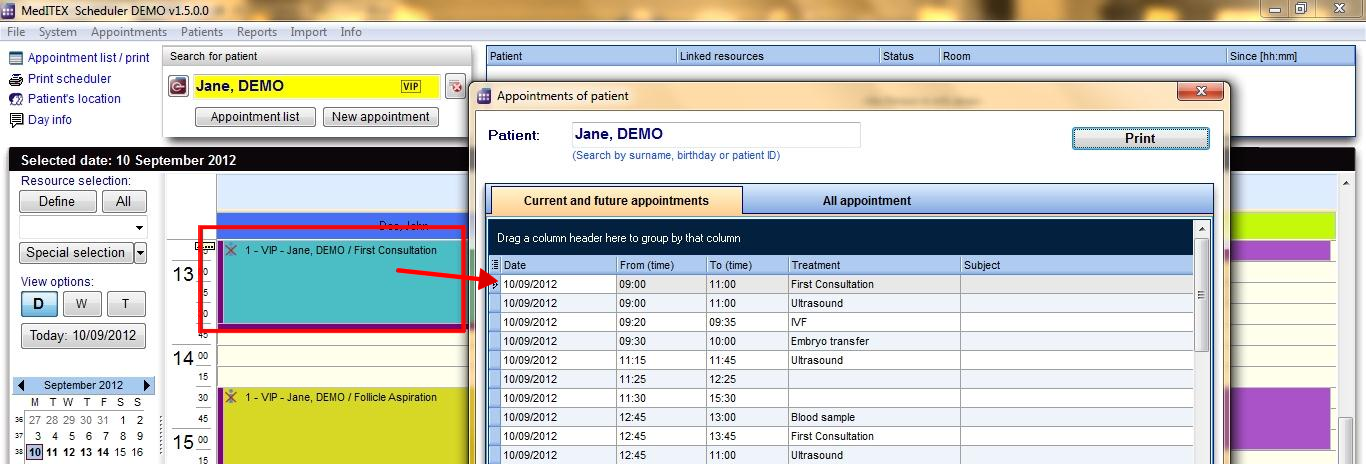
Task: Click the All resources button
Action: tap(123, 201)
